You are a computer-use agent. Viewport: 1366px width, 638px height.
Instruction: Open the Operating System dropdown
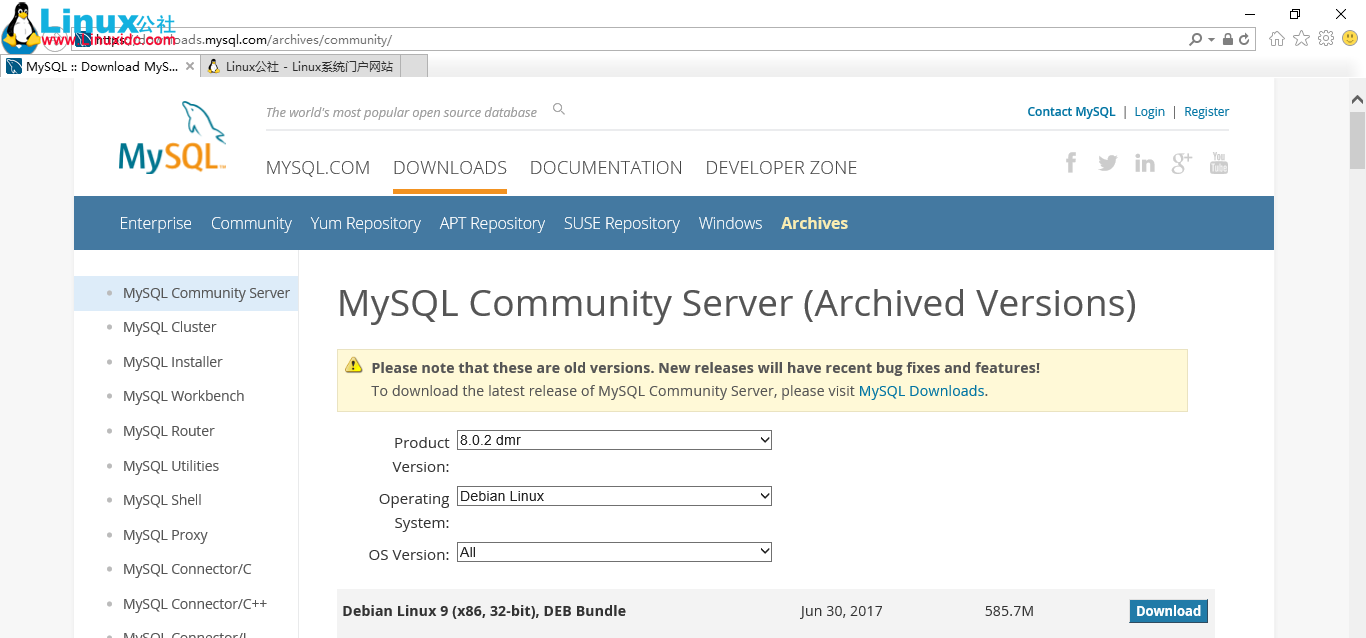point(613,496)
